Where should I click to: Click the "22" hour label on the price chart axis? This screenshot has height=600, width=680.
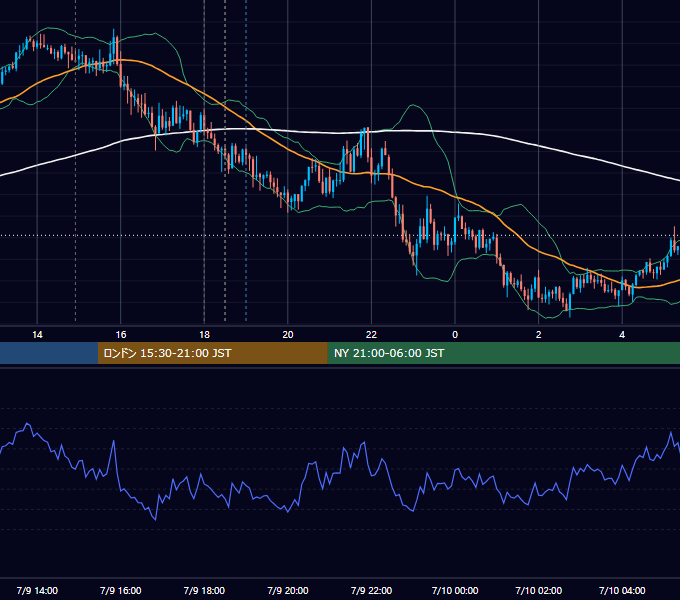click(371, 335)
